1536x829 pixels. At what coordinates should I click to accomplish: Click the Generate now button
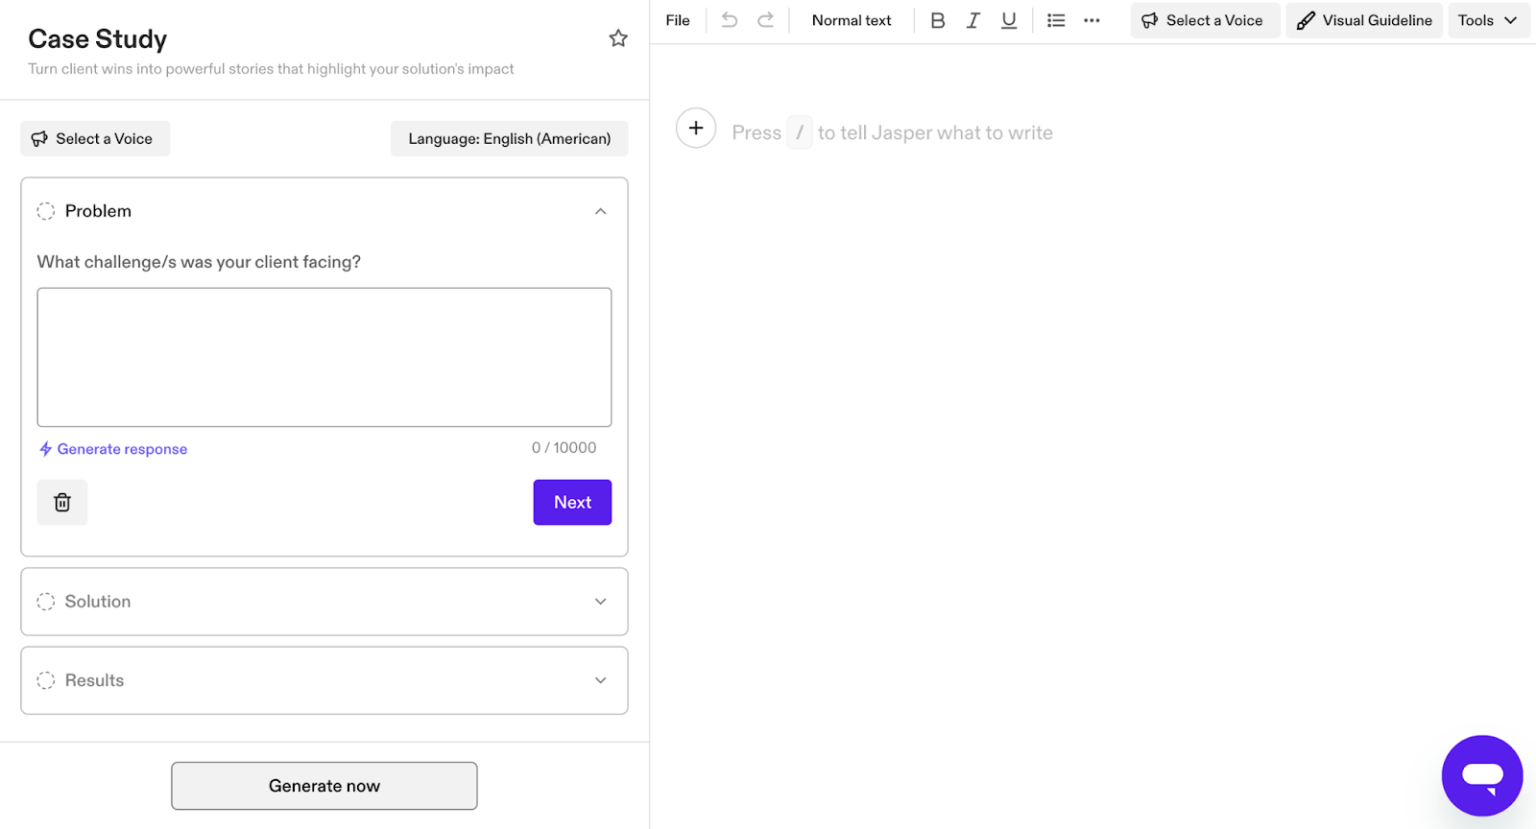coord(323,786)
